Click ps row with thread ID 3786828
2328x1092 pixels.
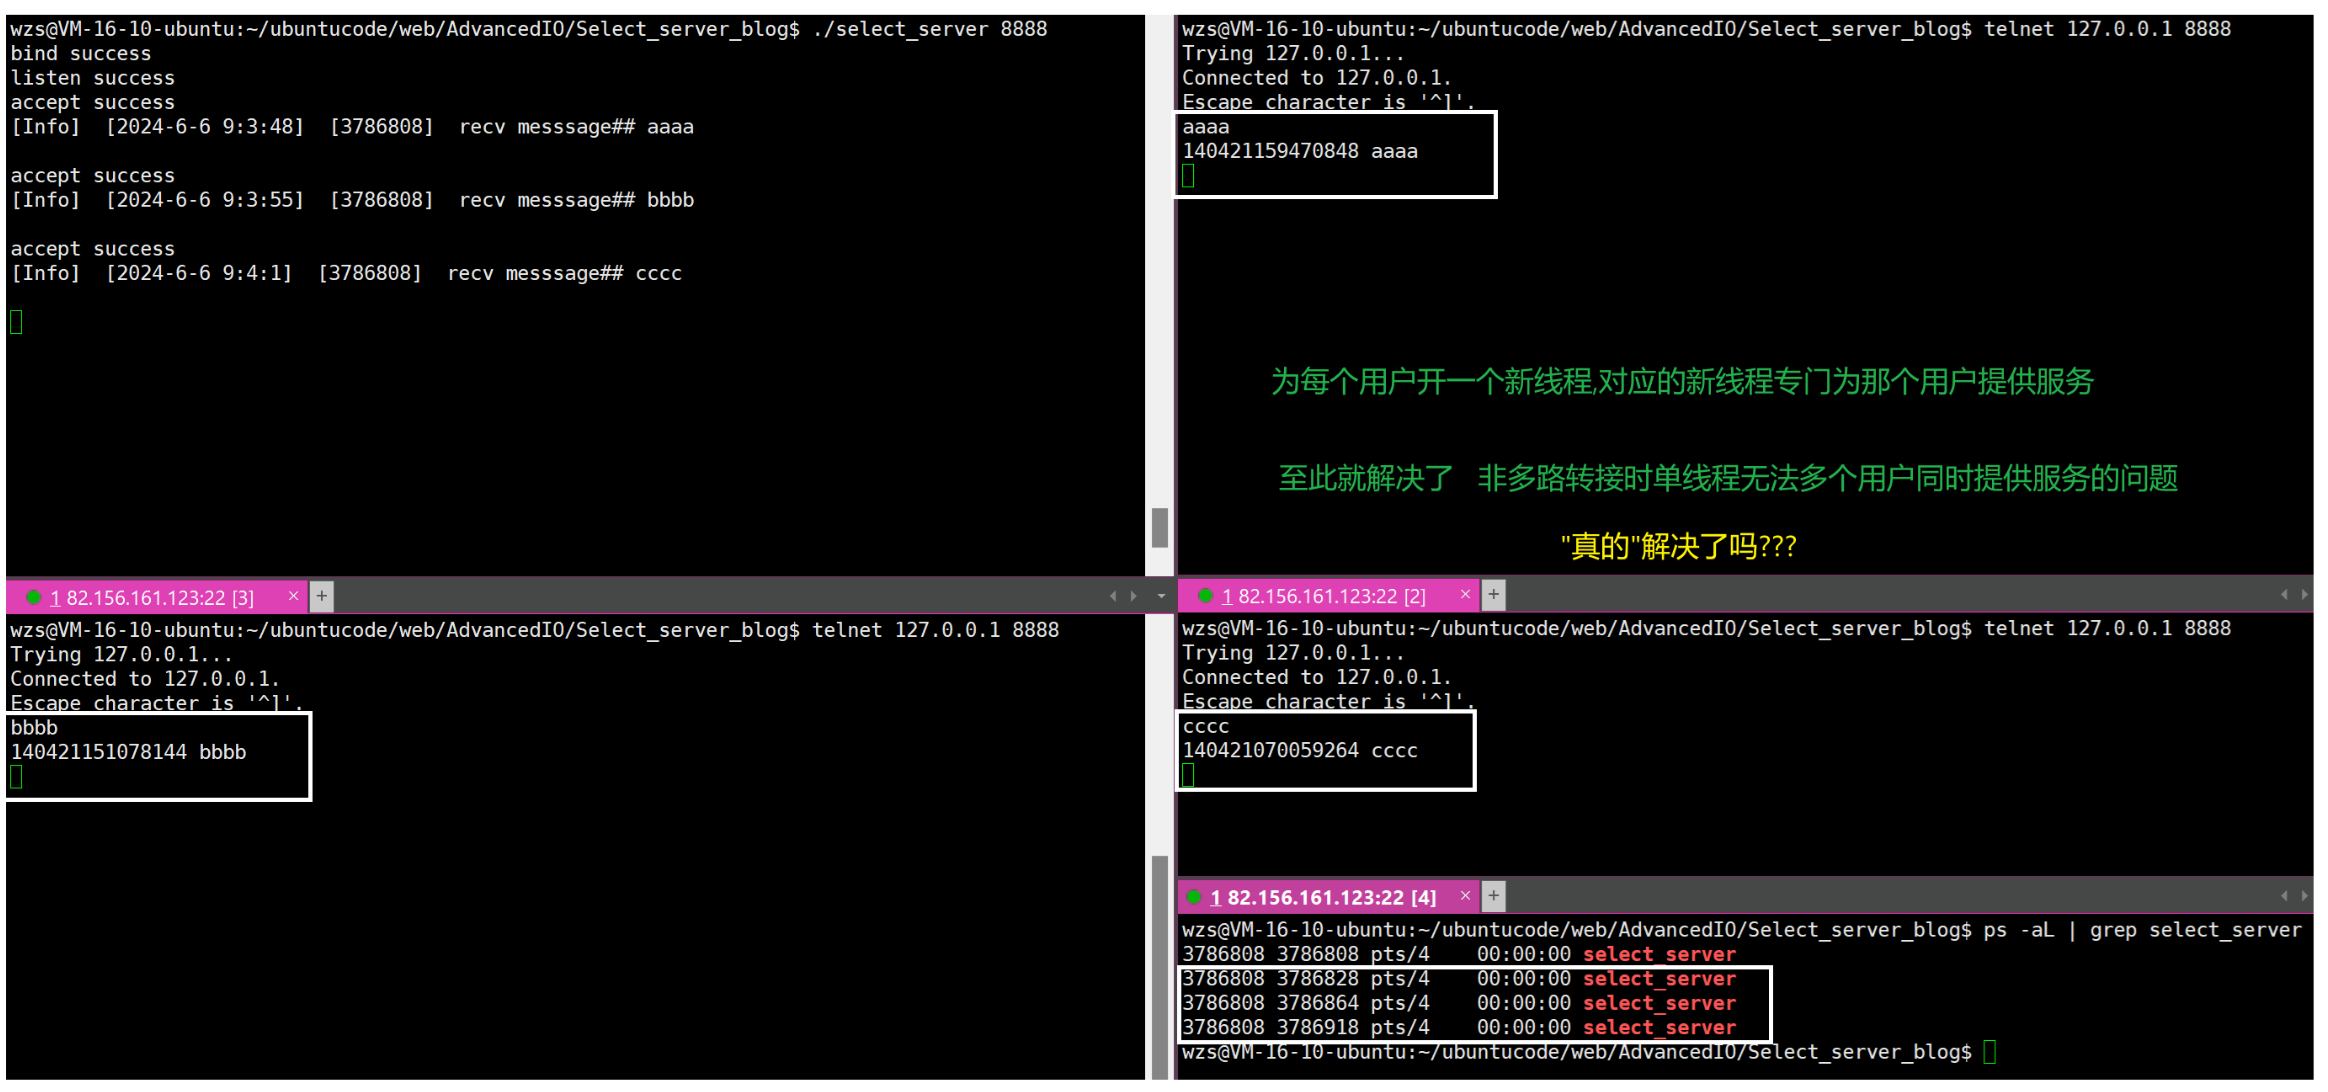[x=1459, y=979]
